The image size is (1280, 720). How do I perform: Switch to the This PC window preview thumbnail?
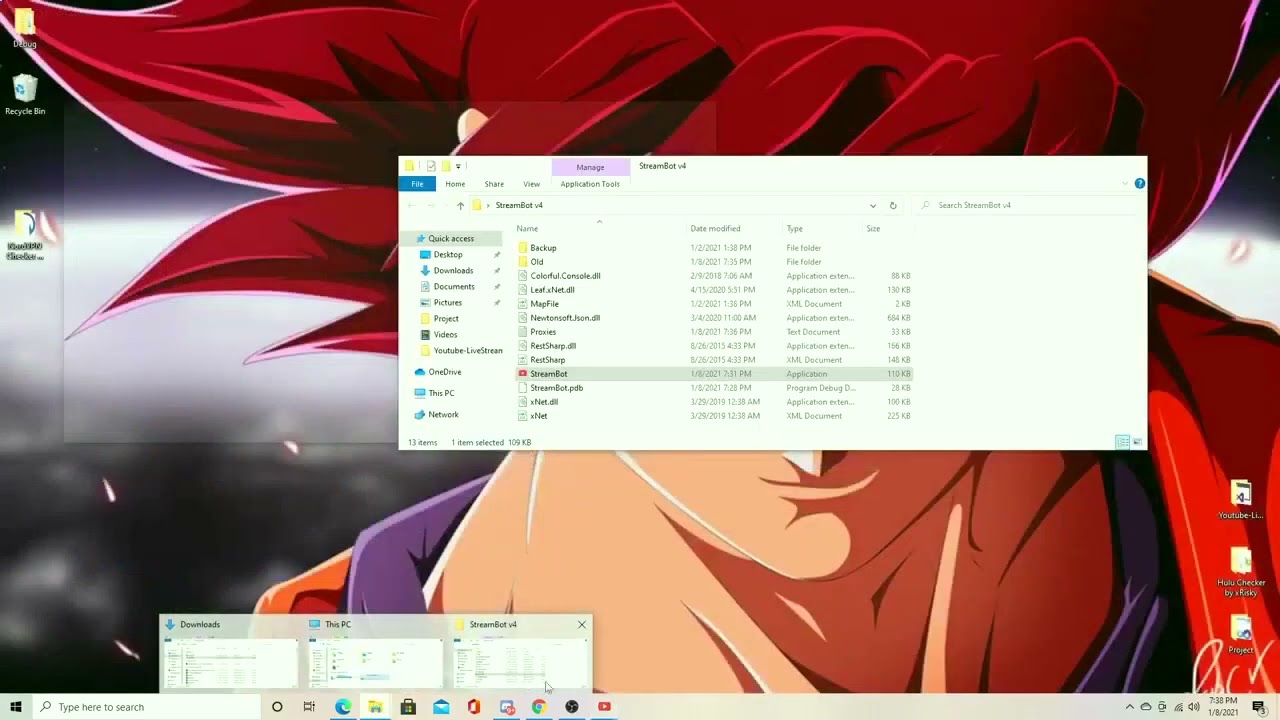click(x=376, y=664)
